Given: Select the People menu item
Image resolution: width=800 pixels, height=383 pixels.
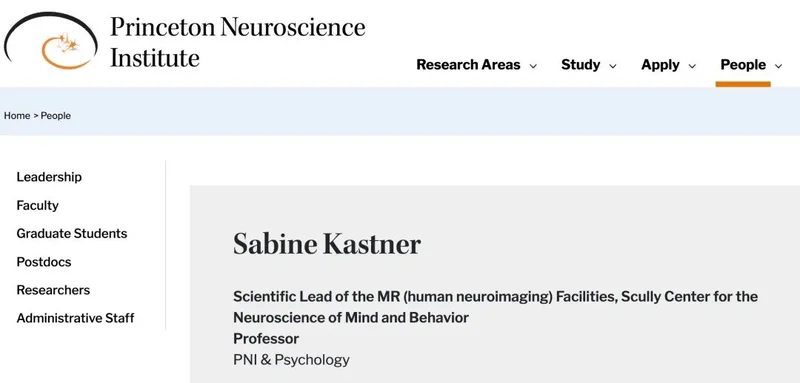Looking at the screenshot, I should tap(743, 65).
